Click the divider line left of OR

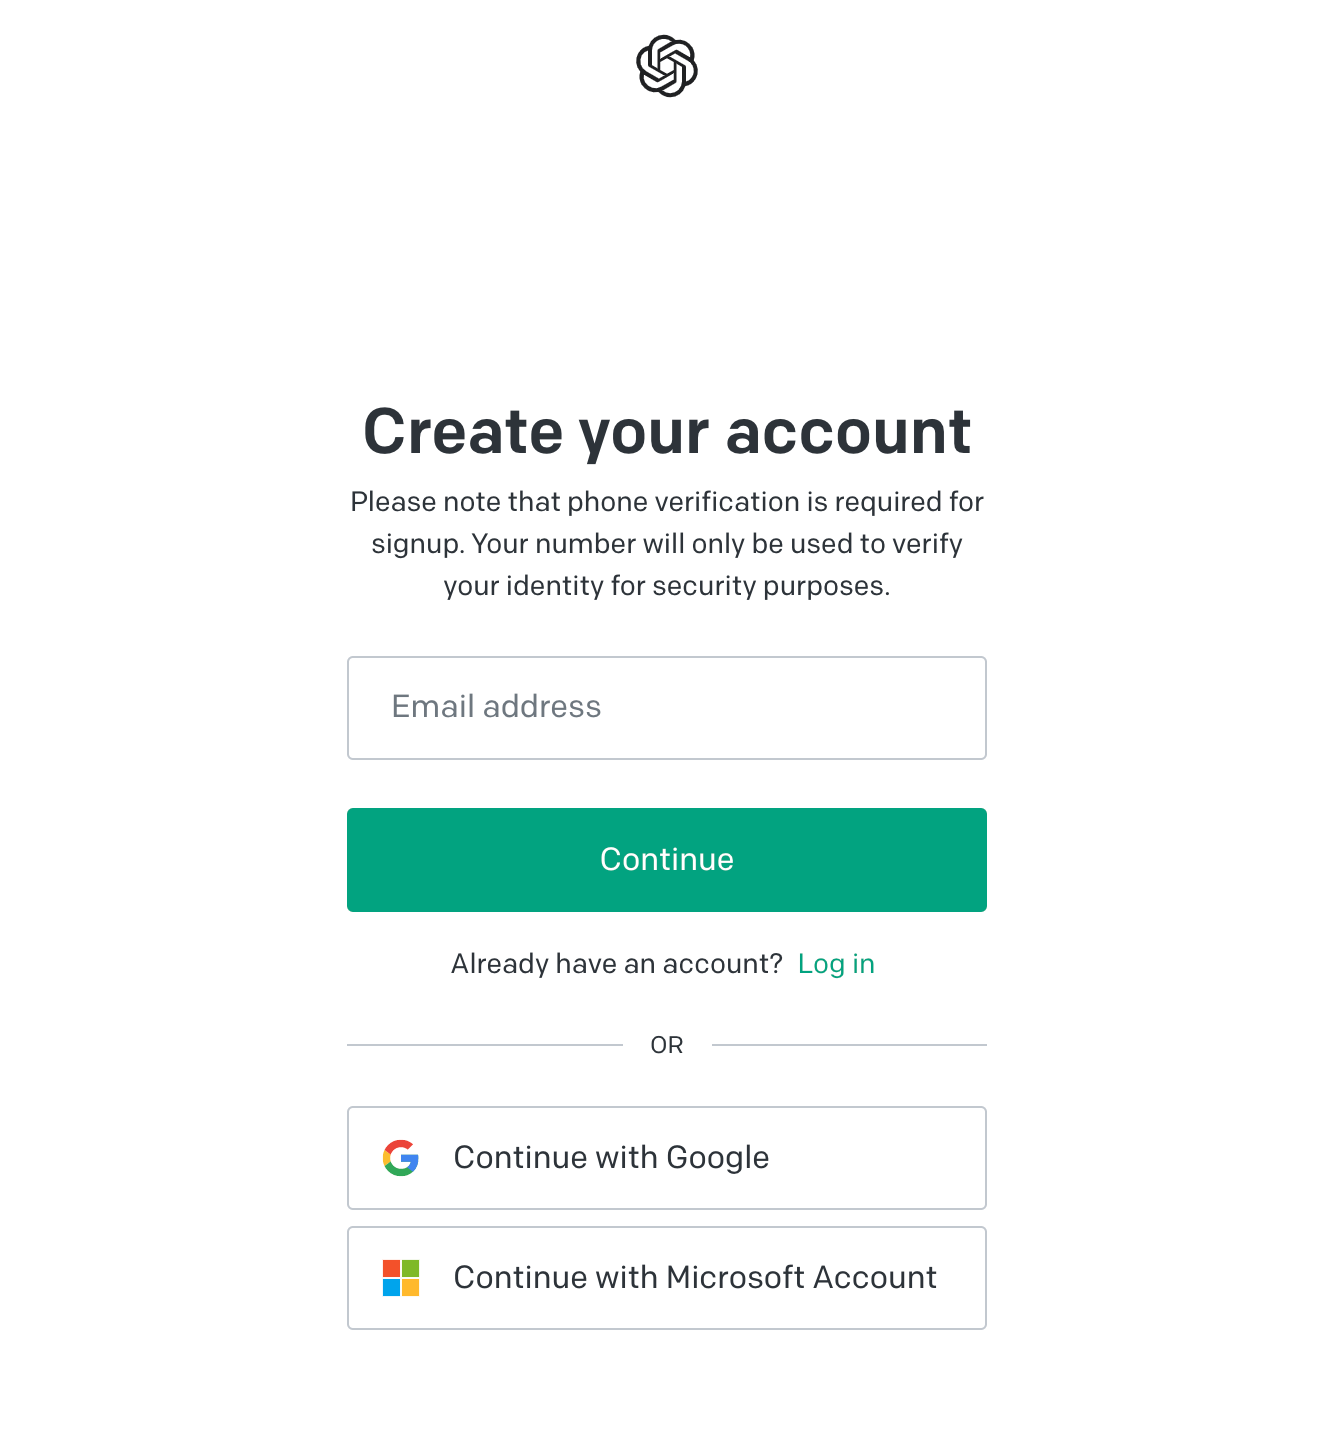pos(485,1045)
